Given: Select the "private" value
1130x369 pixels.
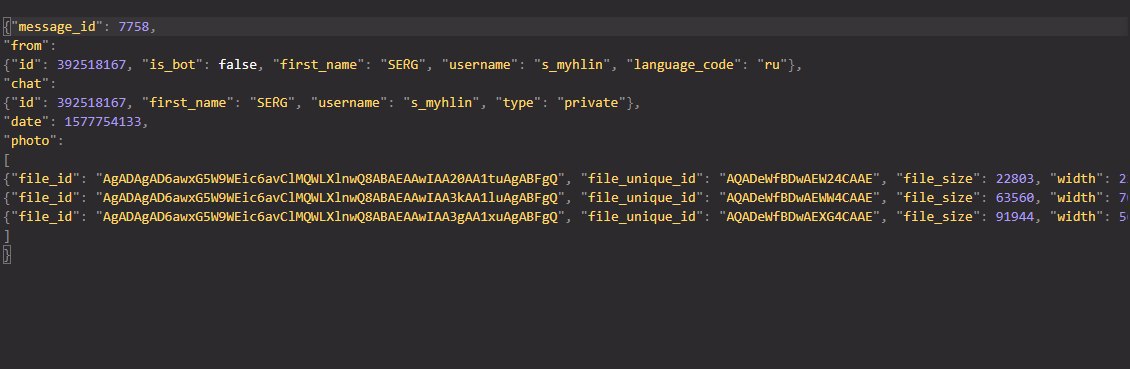Looking at the screenshot, I should [591, 102].
